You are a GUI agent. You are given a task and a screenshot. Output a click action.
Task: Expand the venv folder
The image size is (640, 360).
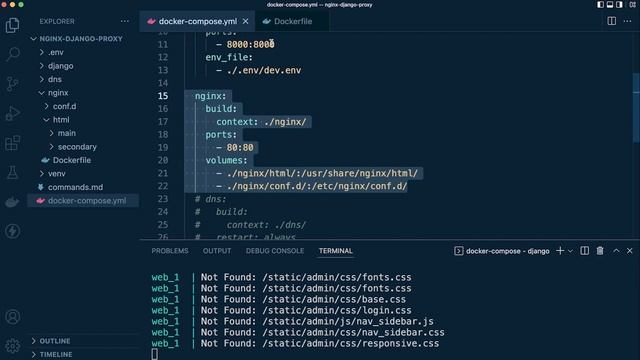coord(56,173)
